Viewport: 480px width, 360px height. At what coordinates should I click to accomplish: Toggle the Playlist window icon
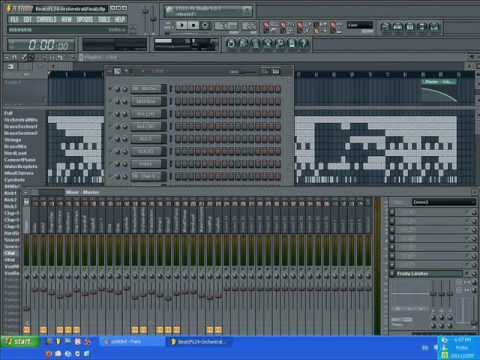point(385,27)
